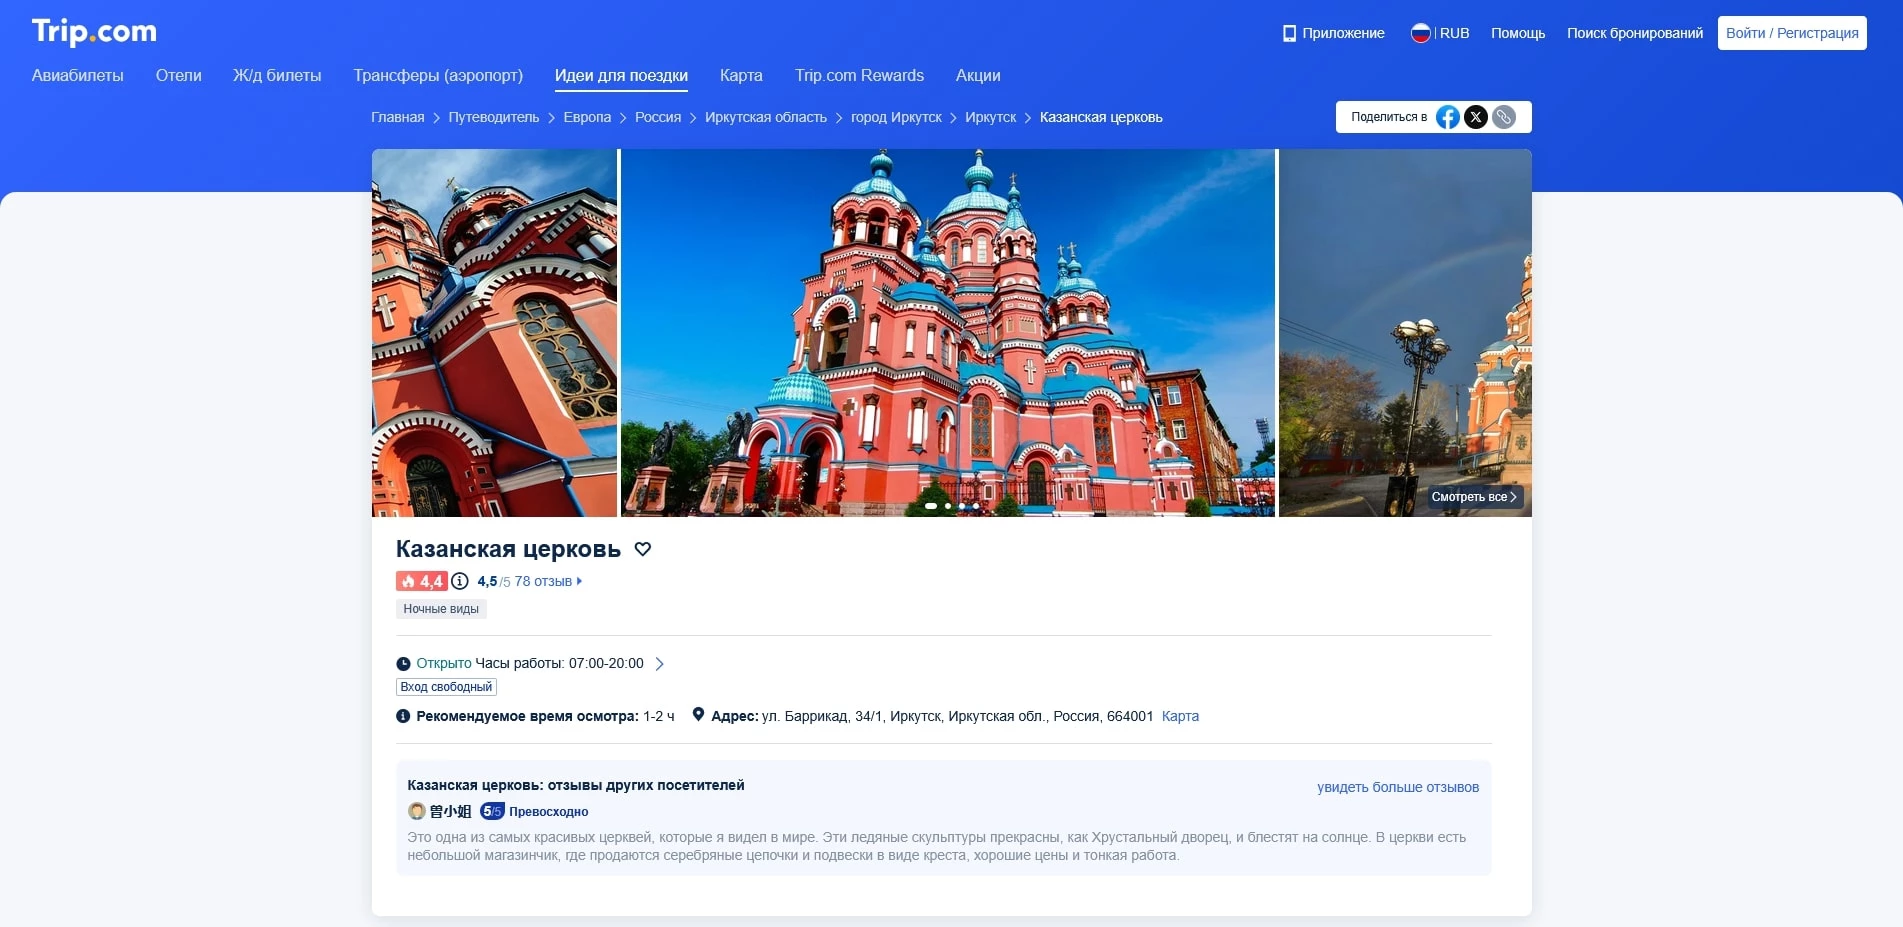Click the location pin icon beside the address

[x=701, y=716]
